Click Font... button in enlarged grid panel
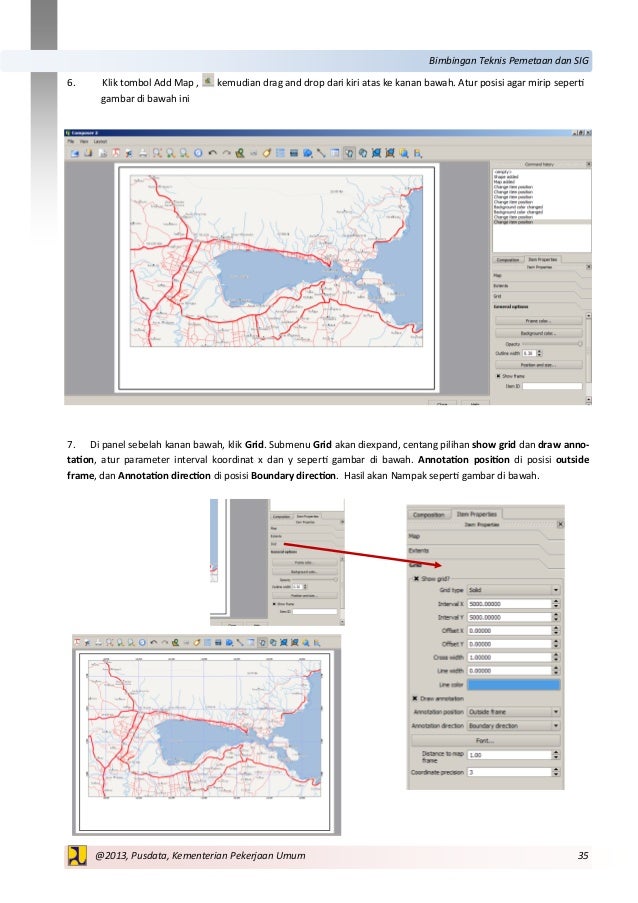638x903 pixels. 485,741
